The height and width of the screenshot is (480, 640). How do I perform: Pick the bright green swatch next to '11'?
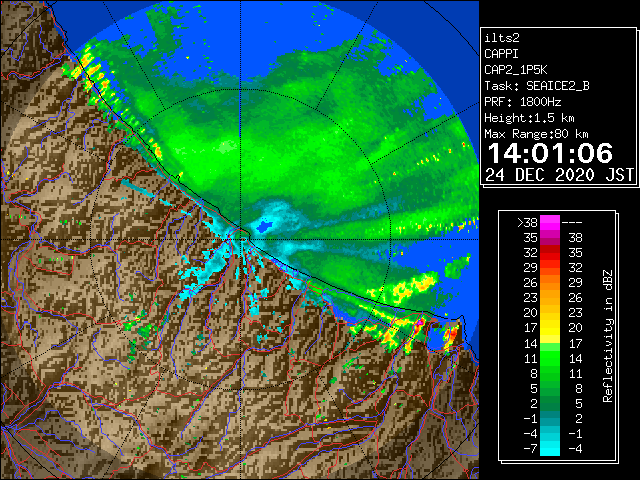(550, 358)
